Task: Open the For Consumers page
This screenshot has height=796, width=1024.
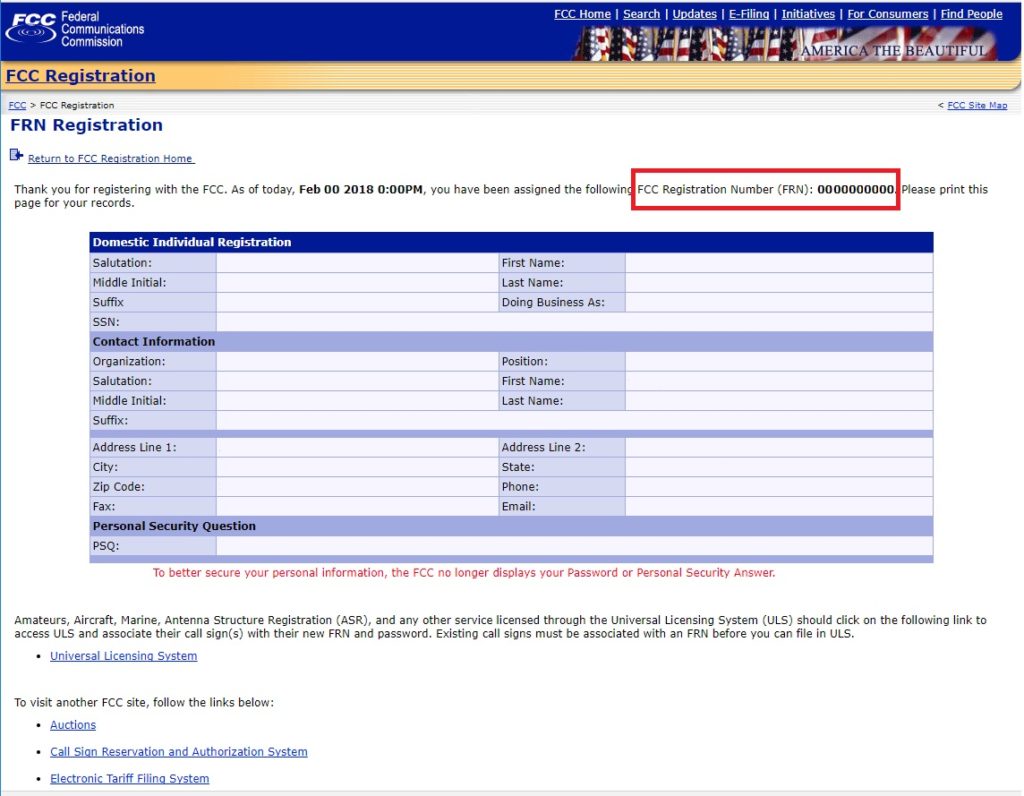Action: (889, 14)
